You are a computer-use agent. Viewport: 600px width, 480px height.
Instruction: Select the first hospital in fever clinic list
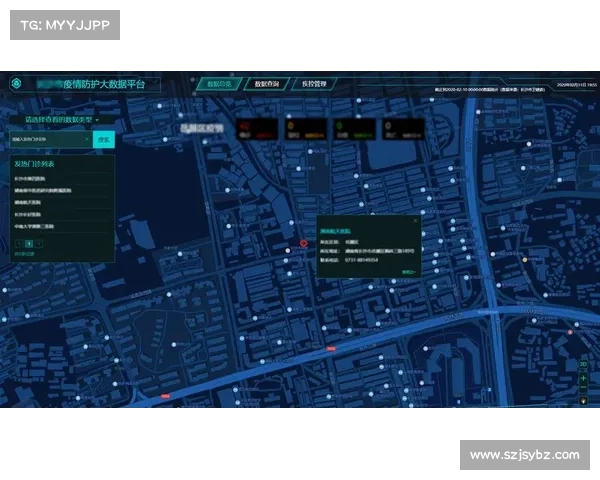(30, 177)
